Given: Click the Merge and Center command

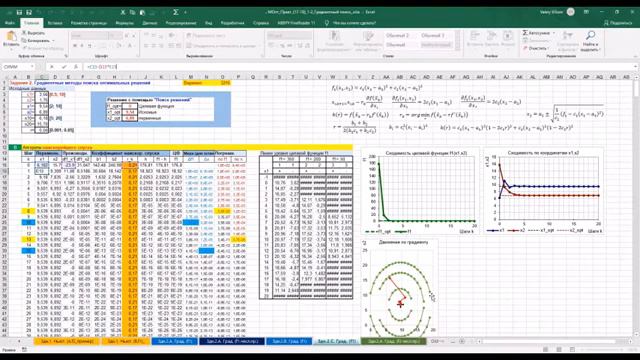Looking at the screenshot, I should pyautogui.click(x=224, y=45).
